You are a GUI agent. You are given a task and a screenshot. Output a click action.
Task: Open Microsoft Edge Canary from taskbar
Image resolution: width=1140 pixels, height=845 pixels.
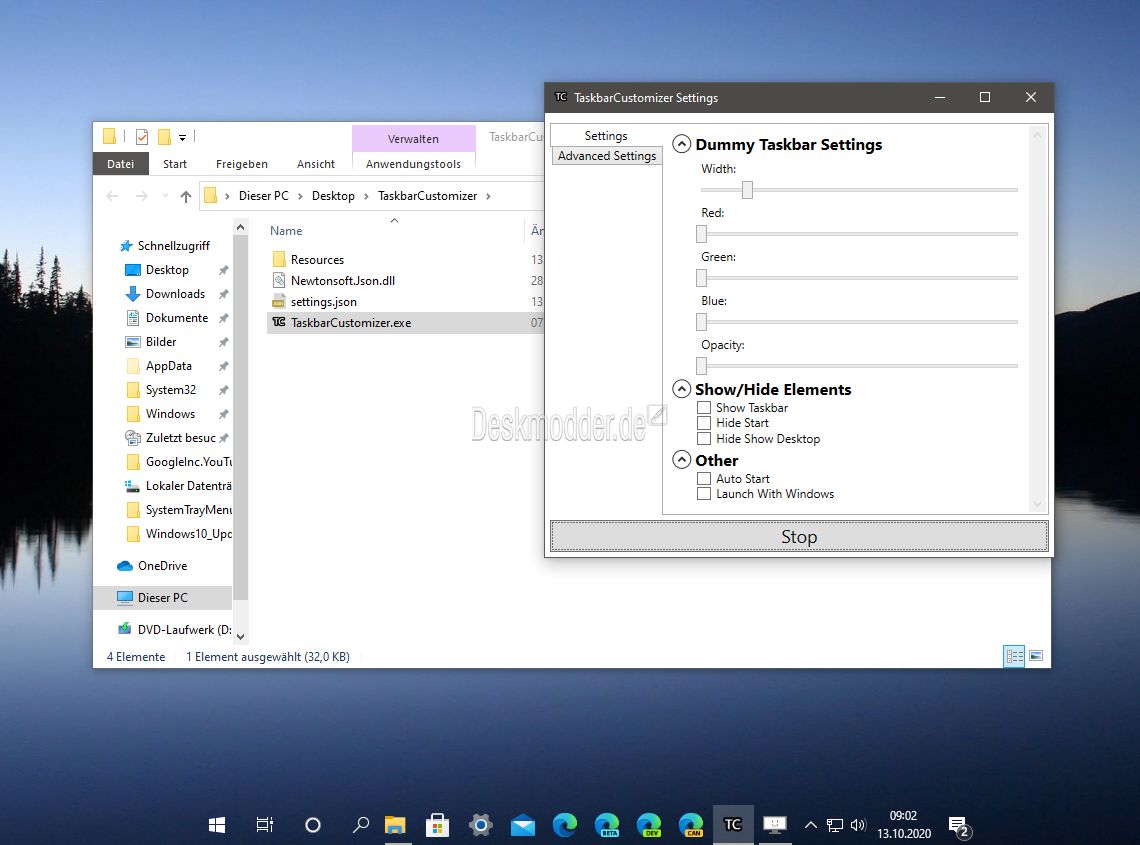pos(691,825)
